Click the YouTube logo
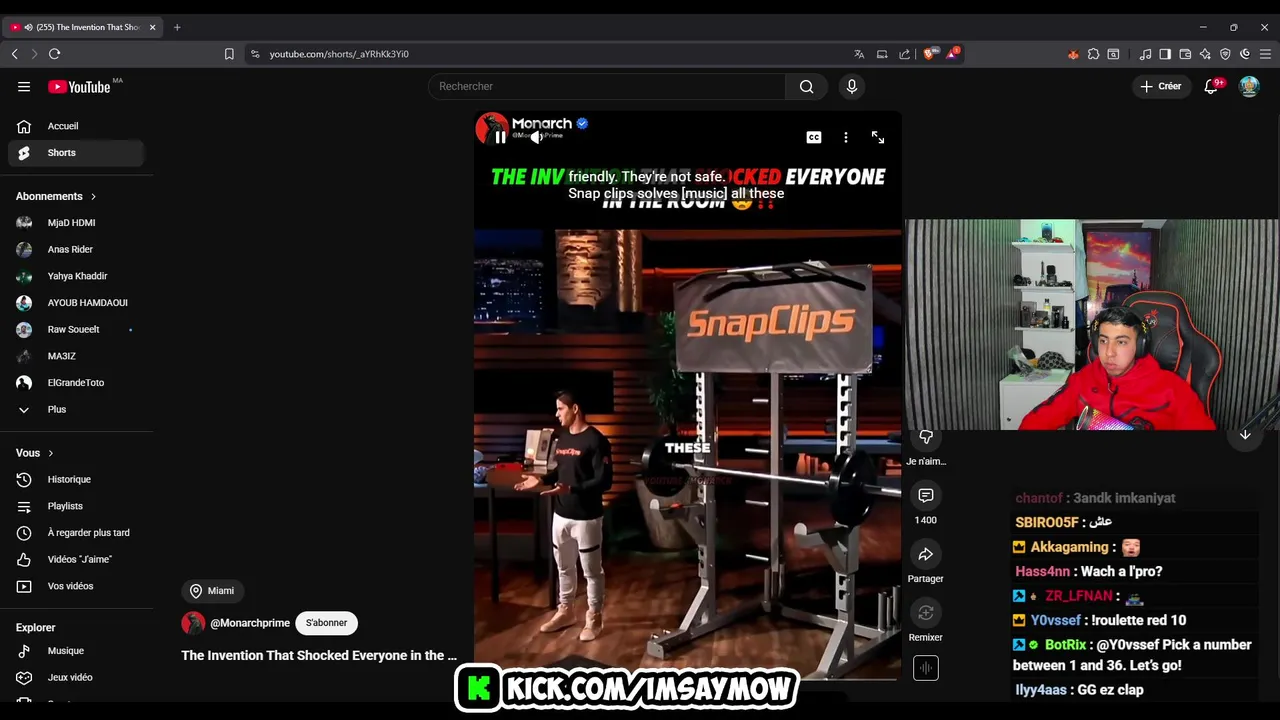This screenshot has width=1280, height=720. tap(79, 87)
